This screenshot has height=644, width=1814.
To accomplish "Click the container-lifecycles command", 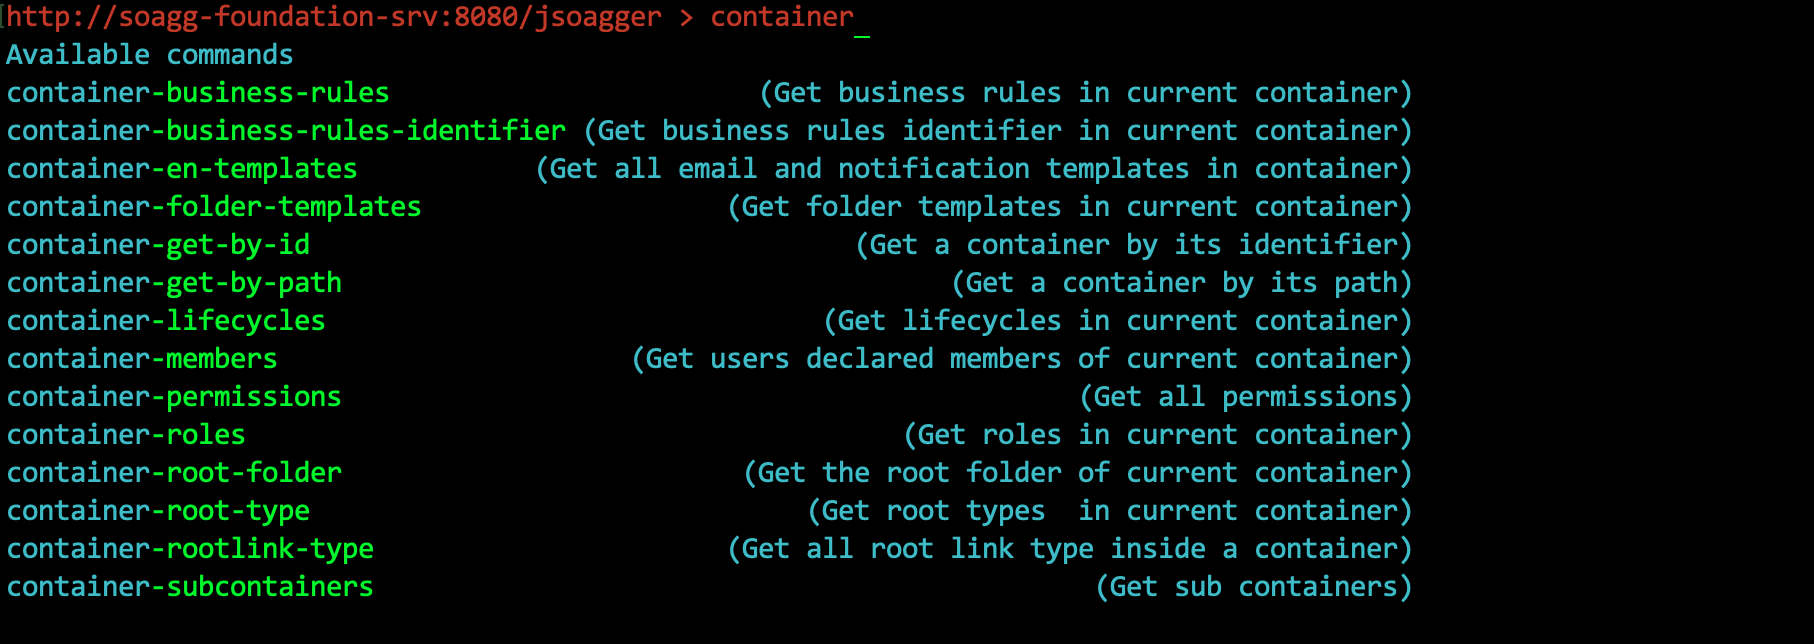I will [166, 321].
